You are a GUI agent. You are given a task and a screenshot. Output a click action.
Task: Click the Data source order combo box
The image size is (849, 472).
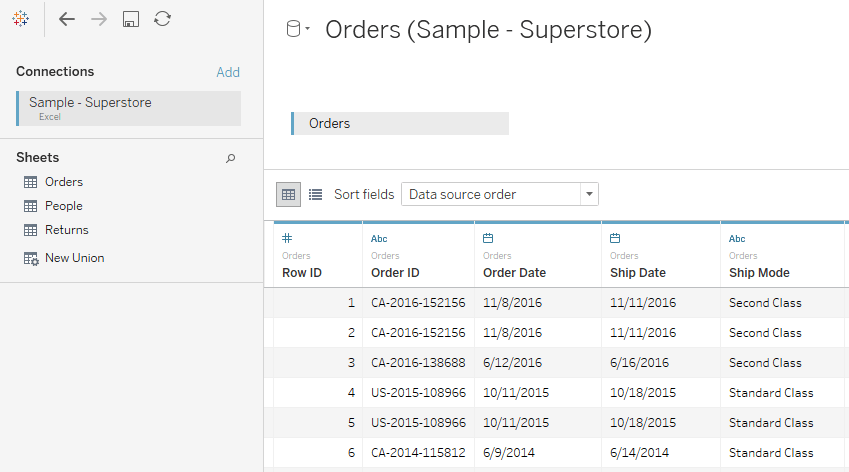(x=499, y=194)
